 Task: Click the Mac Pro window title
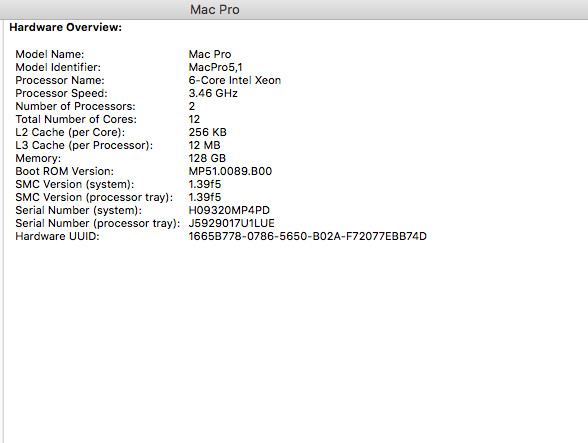tap(214, 9)
